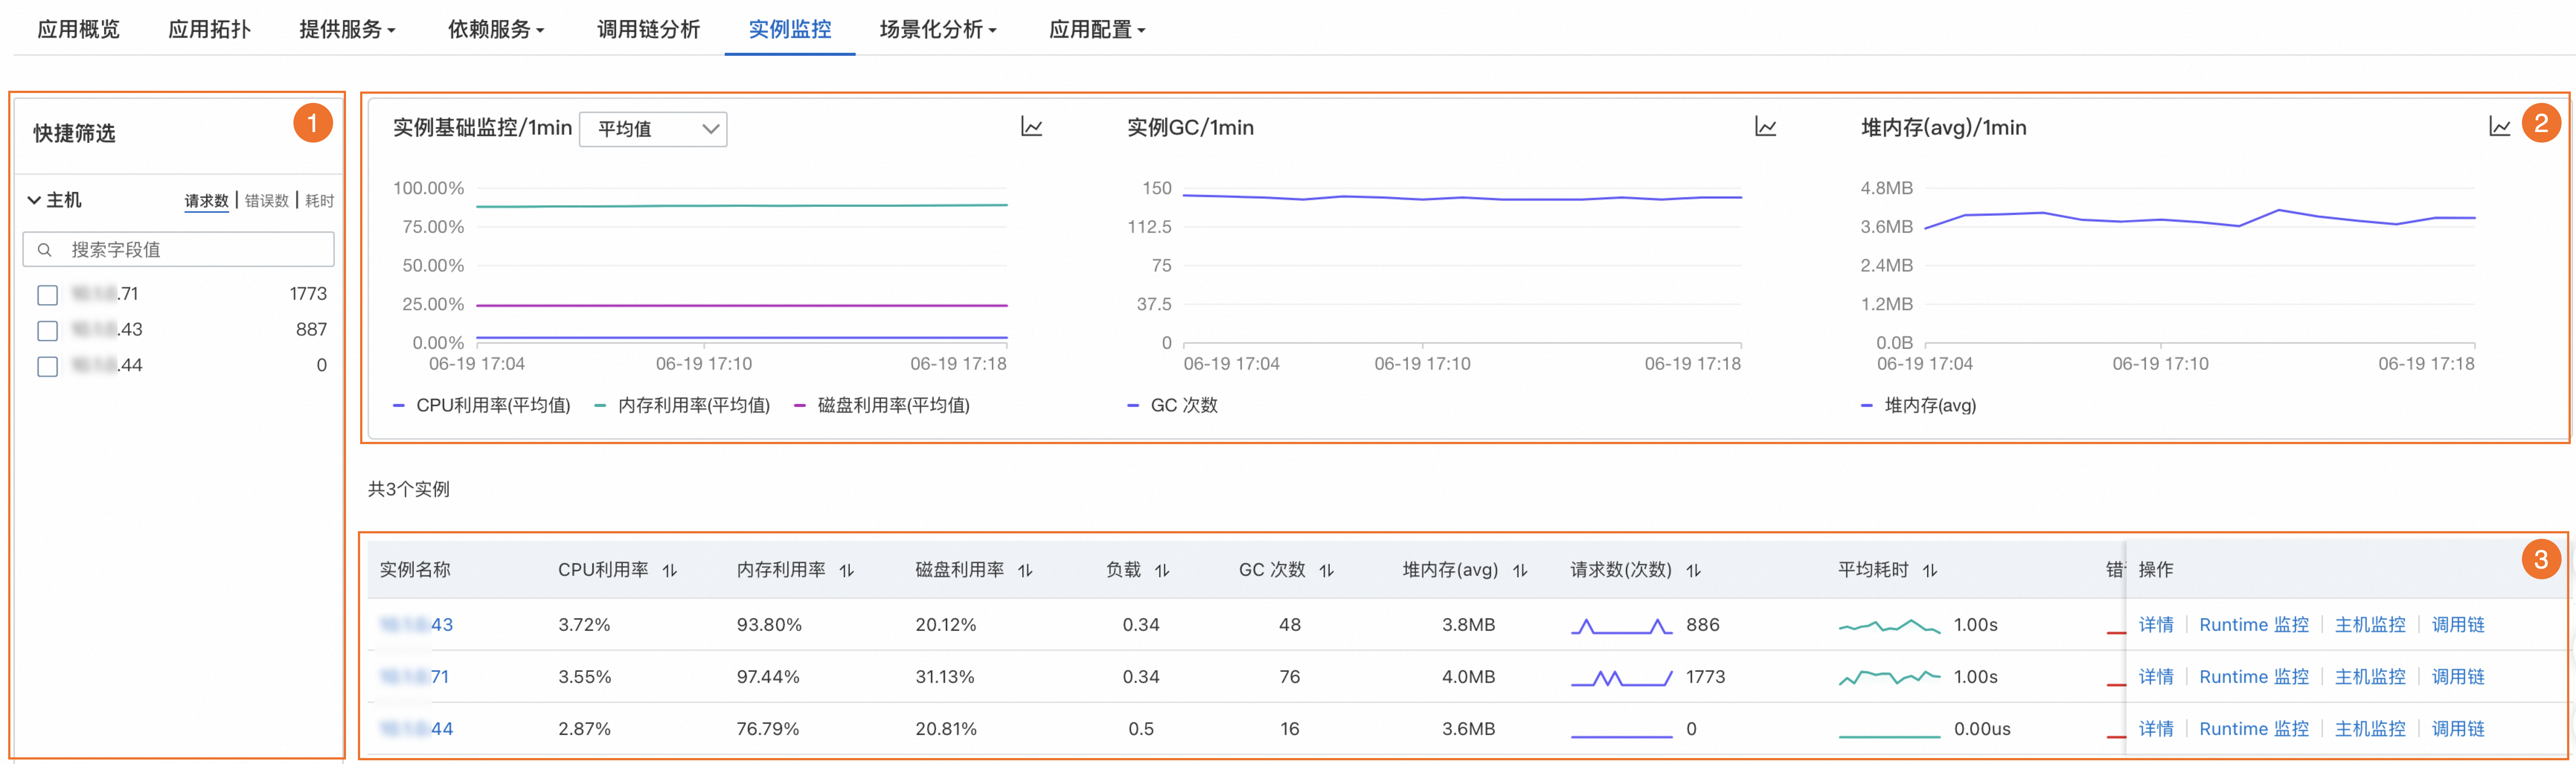This screenshot has height=764, width=2576.
Task: Sort table by 请求数(次数) column
Action: point(1693,570)
